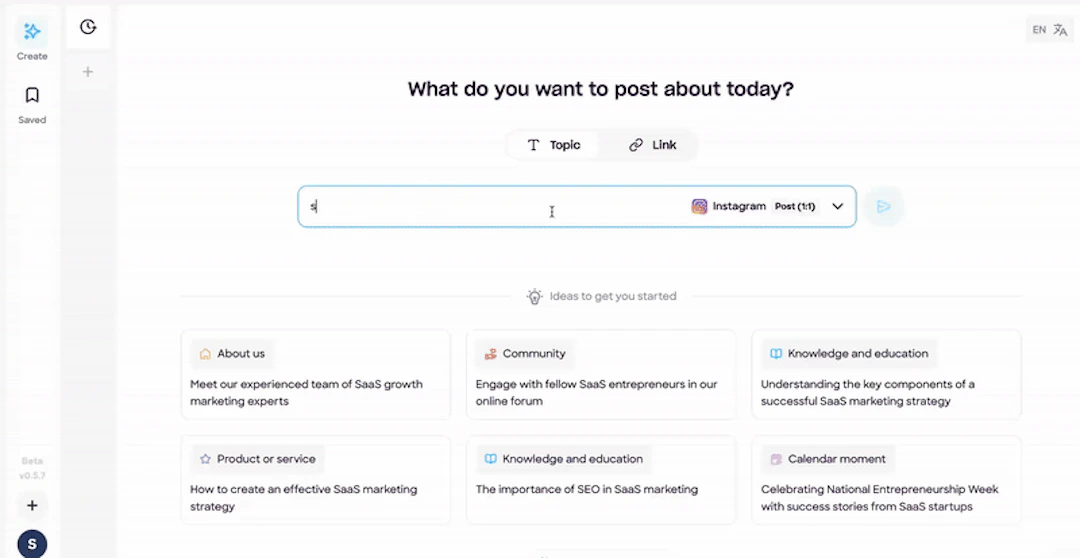This screenshot has height=558, width=1080.
Task: Click the plus icon below history
Action: (x=88, y=72)
